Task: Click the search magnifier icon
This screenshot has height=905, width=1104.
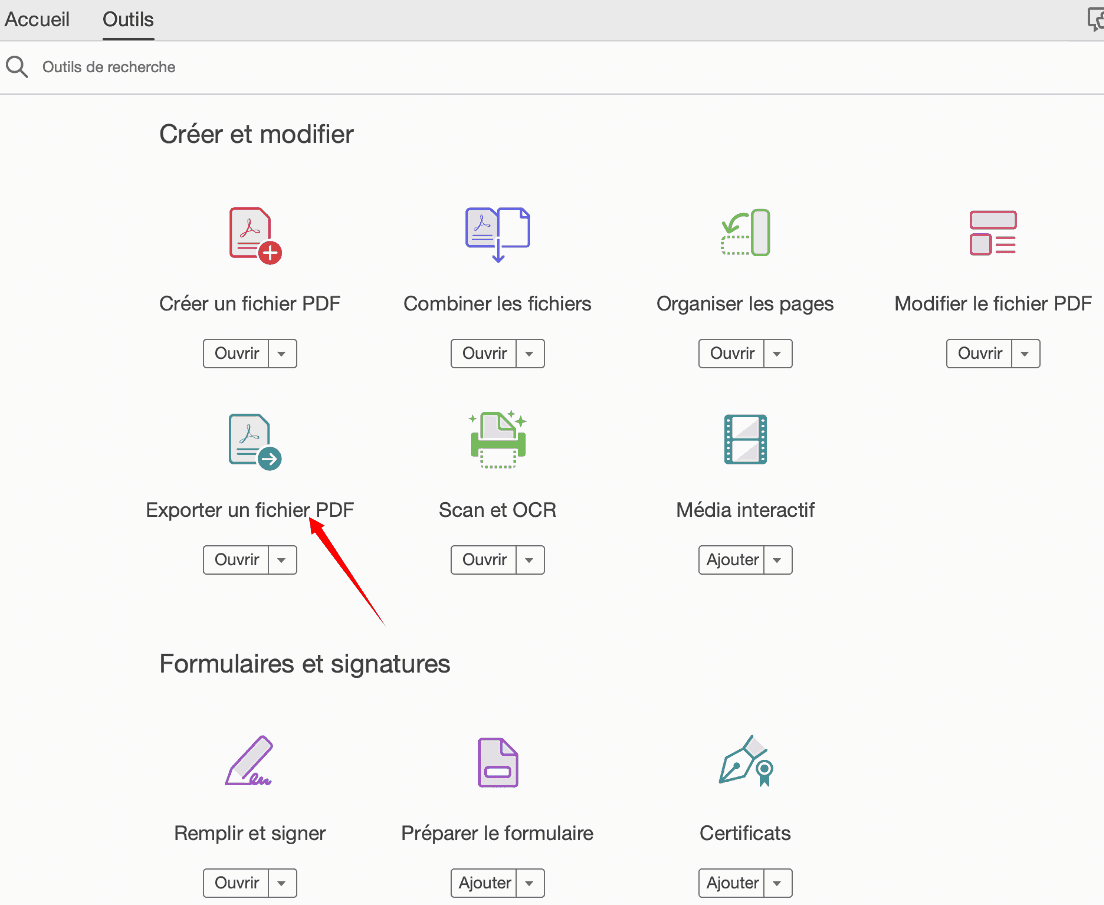Action: (x=17, y=67)
